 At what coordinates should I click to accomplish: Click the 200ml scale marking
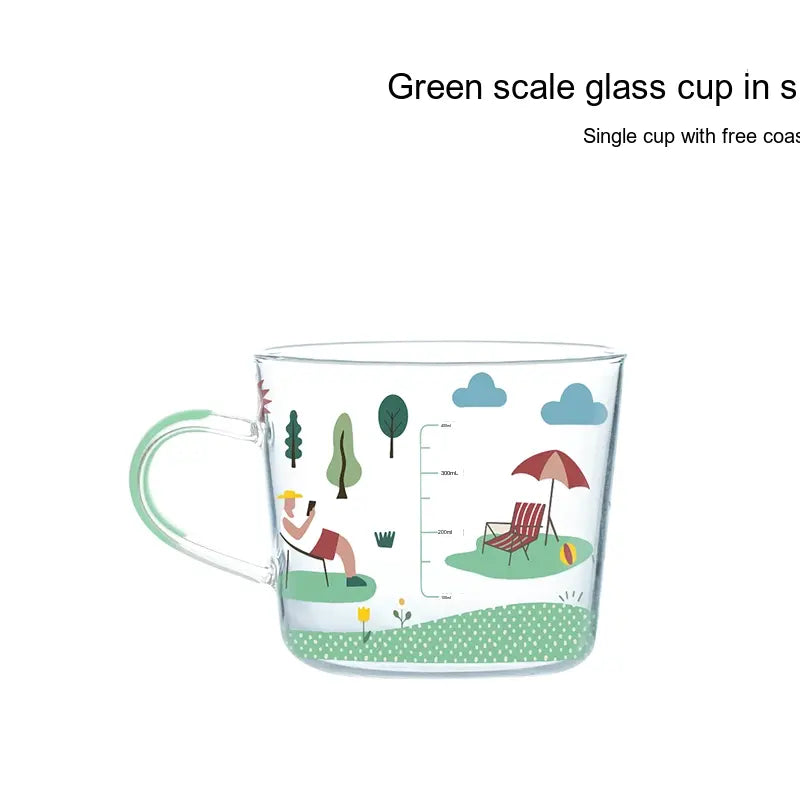pyautogui.click(x=445, y=532)
